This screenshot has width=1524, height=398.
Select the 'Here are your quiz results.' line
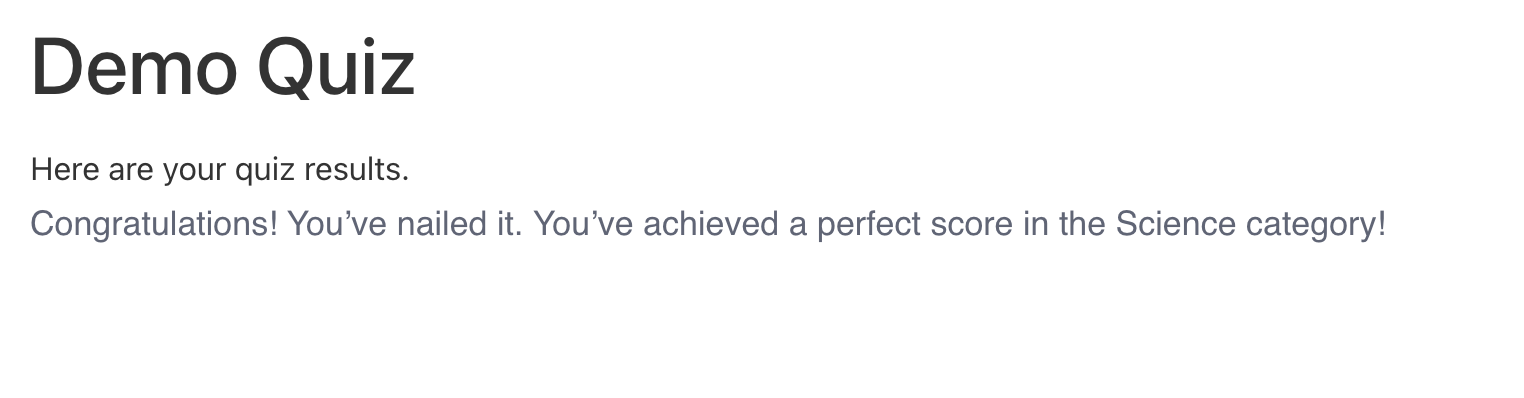click(220, 170)
